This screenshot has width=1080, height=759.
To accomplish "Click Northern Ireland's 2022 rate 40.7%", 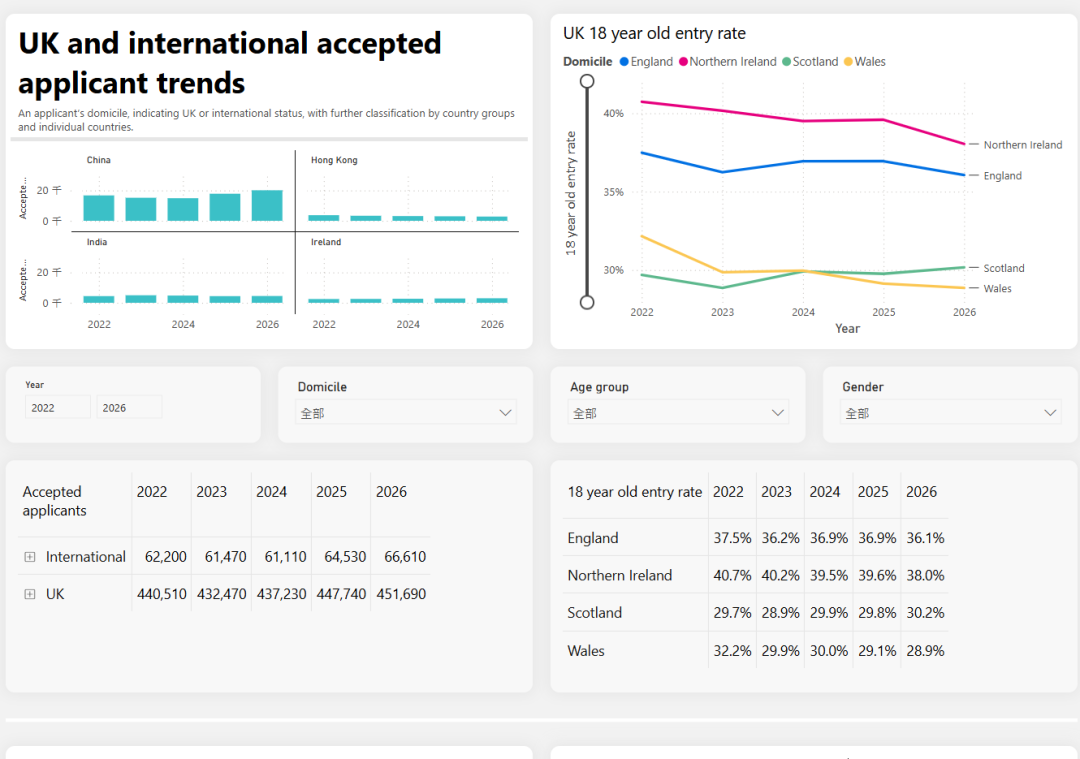I will click(x=732, y=575).
